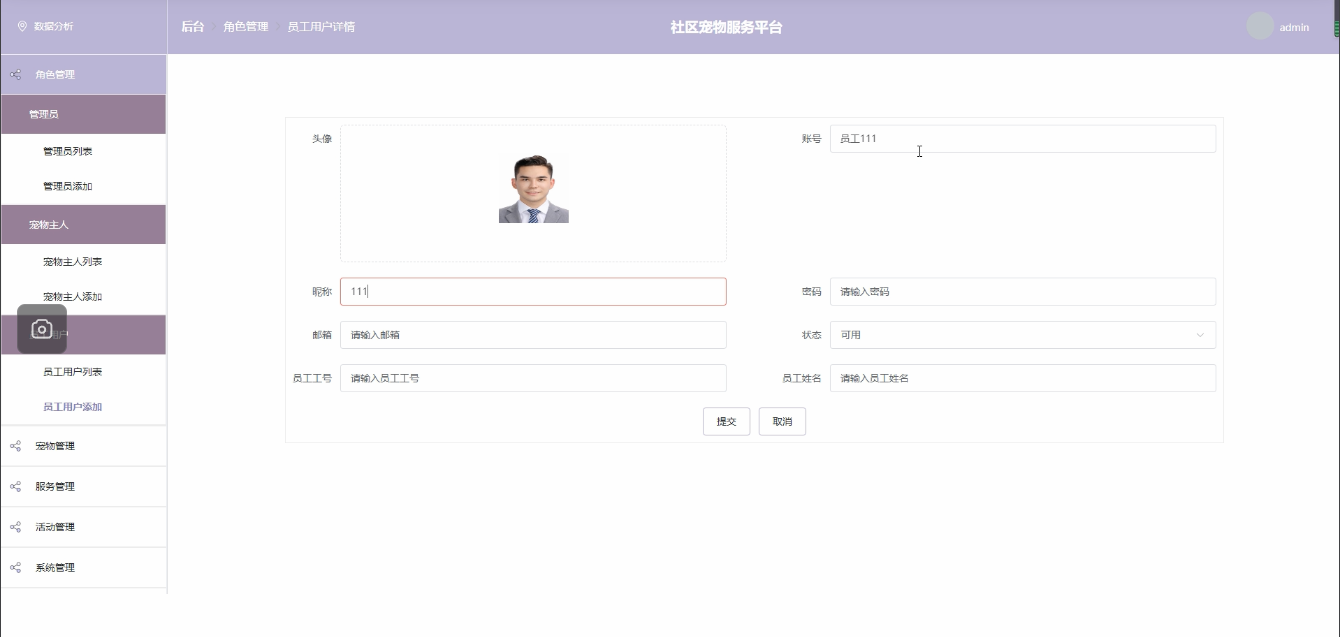Click the 取消 button
Image resolution: width=1340 pixels, height=637 pixels.
782,422
